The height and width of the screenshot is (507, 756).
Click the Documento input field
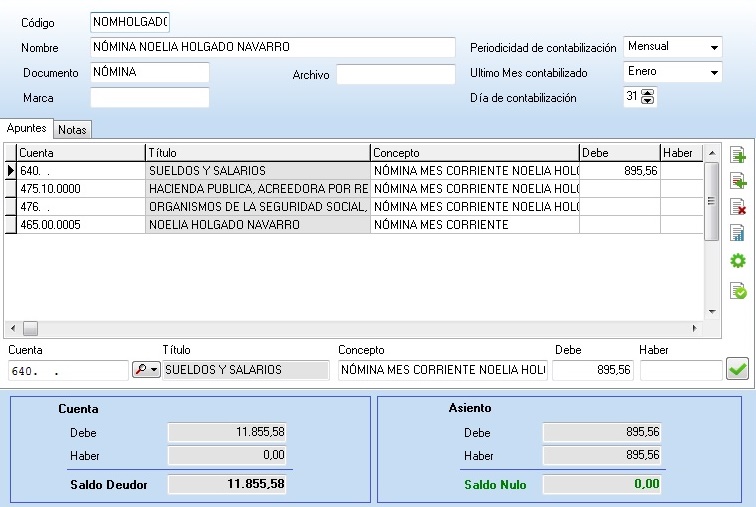coord(149,72)
